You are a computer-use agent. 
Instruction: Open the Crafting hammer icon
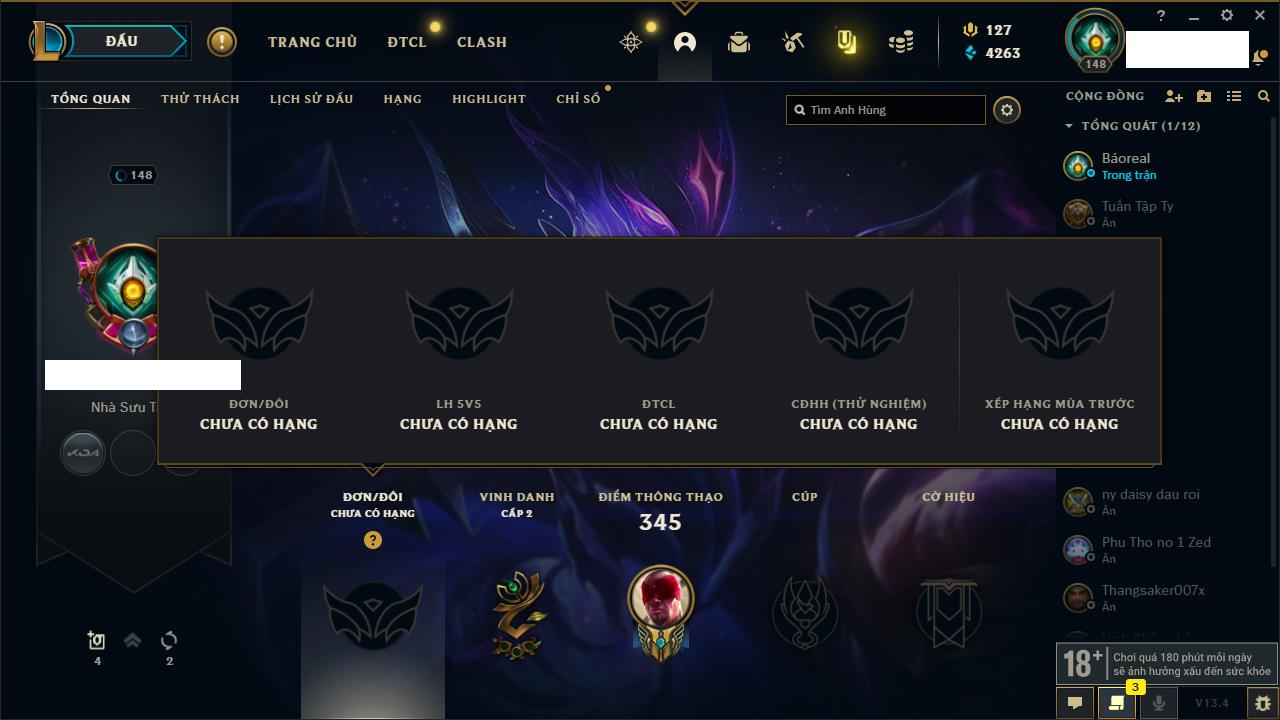(793, 42)
